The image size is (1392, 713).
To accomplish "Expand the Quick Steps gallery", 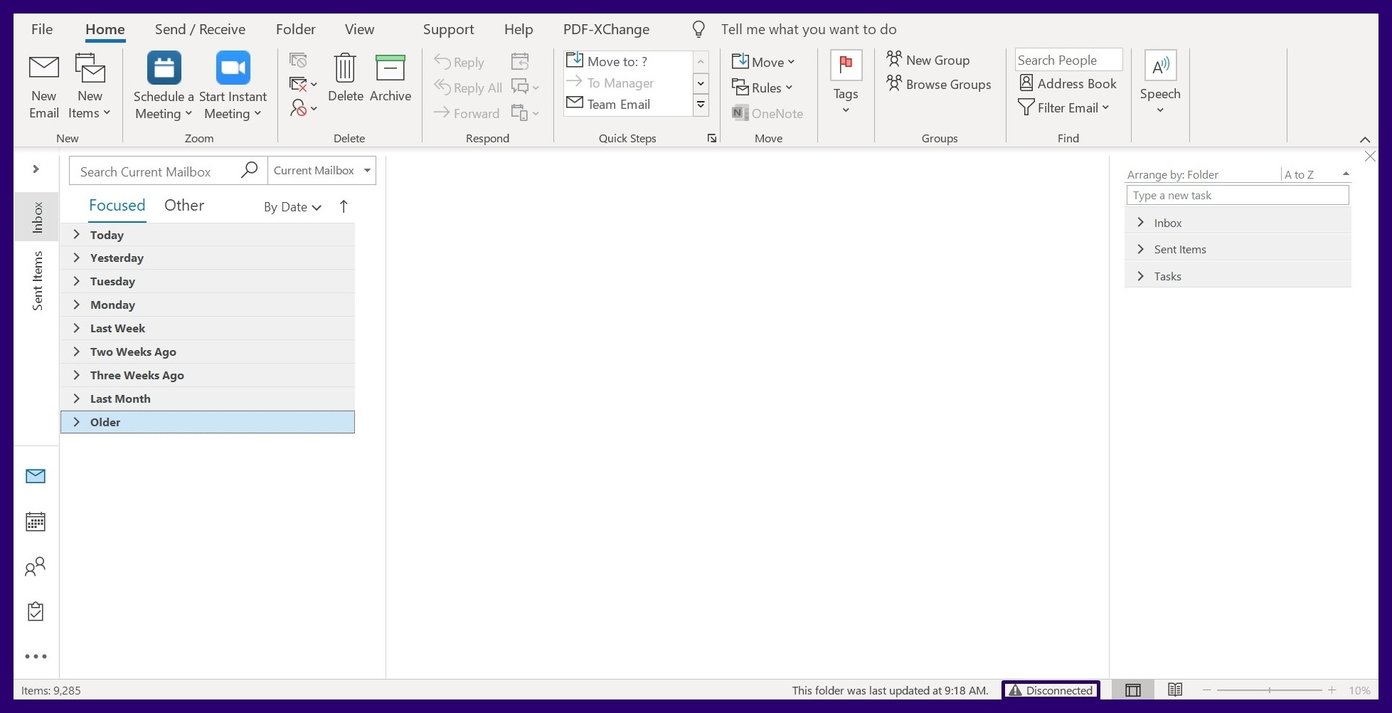I will pyautogui.click(x=701, y=105).
